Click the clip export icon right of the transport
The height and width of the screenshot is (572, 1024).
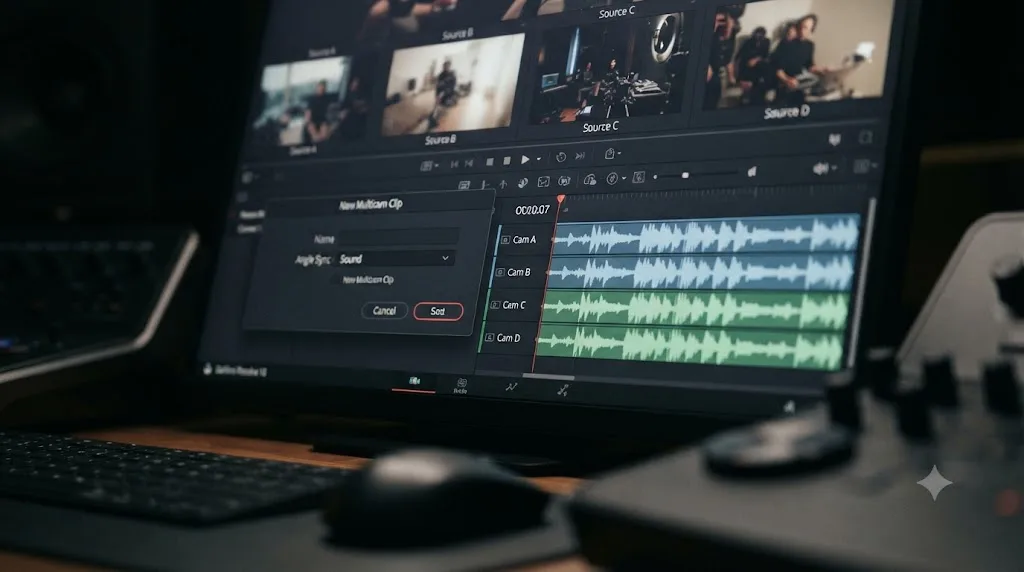coord(609,154)
